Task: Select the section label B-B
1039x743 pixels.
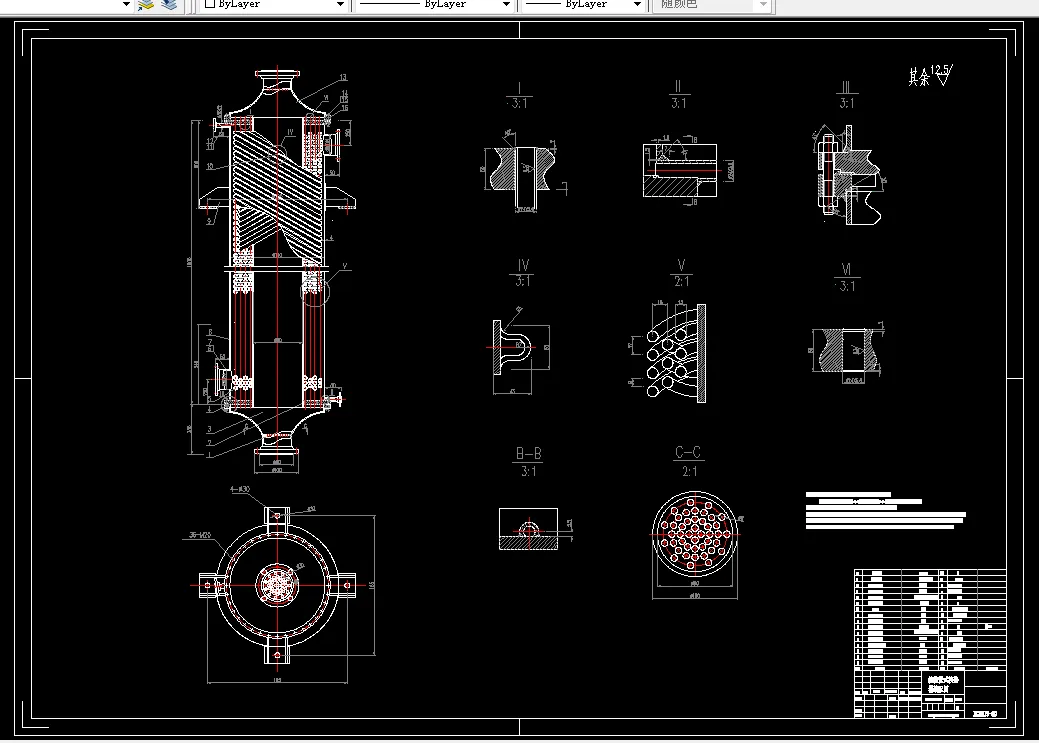Action: (x=529, y=453)
